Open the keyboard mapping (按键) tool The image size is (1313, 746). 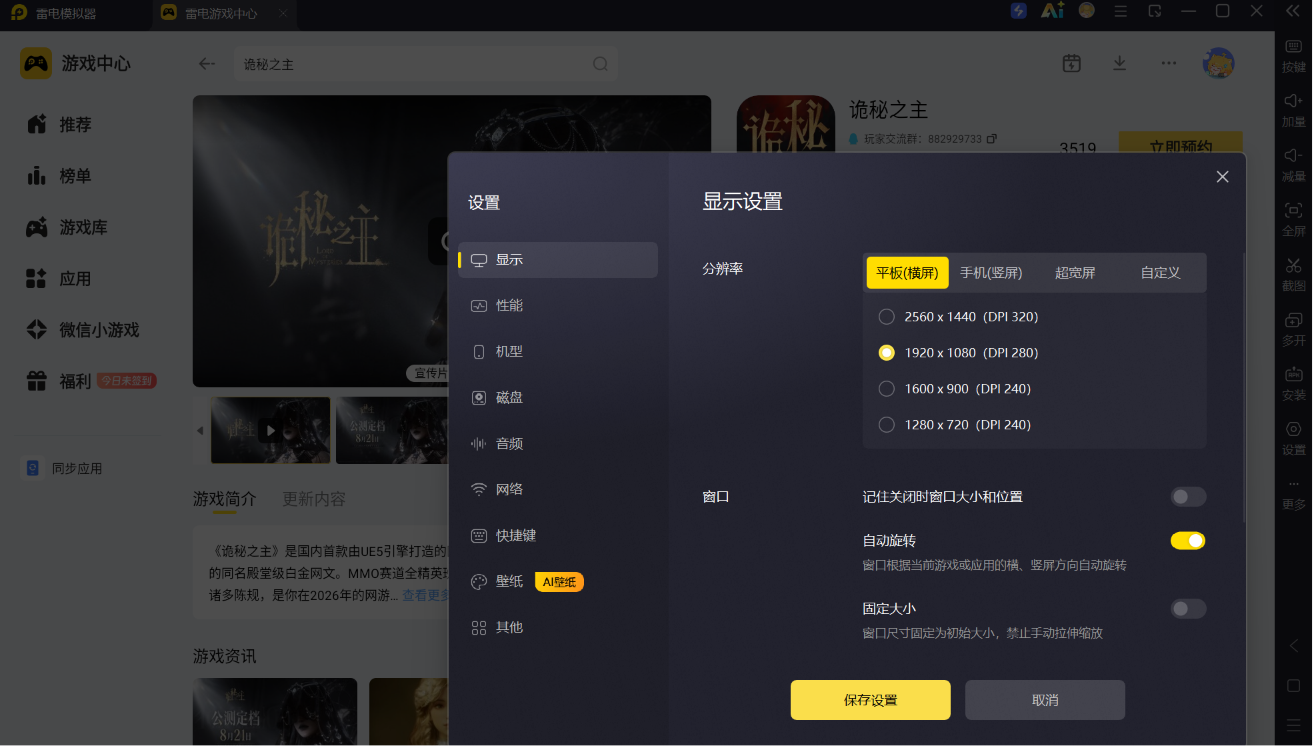(x=1294, y=55)
